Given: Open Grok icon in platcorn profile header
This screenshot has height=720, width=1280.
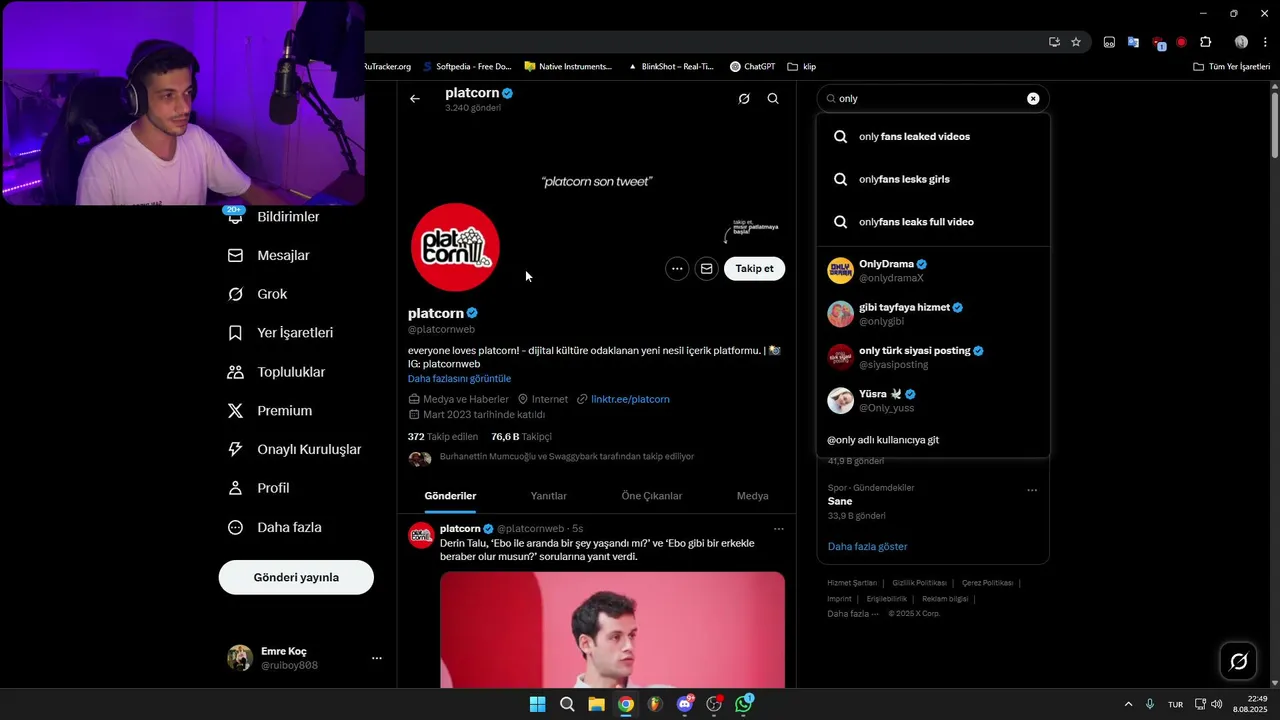Looking at the screenshot, I should tap(744, 99).
